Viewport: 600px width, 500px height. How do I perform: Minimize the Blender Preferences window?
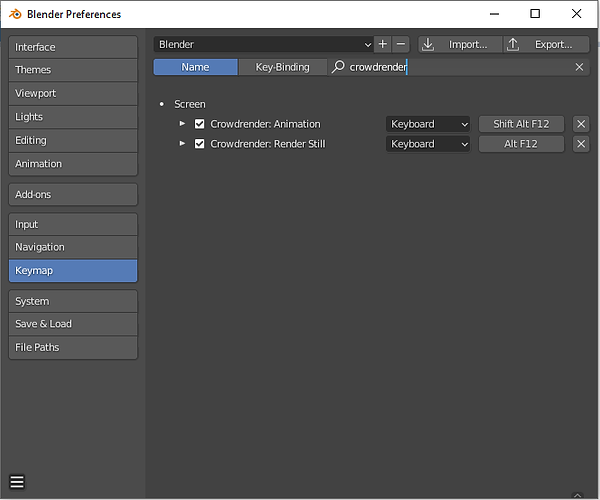pos(494,14)
